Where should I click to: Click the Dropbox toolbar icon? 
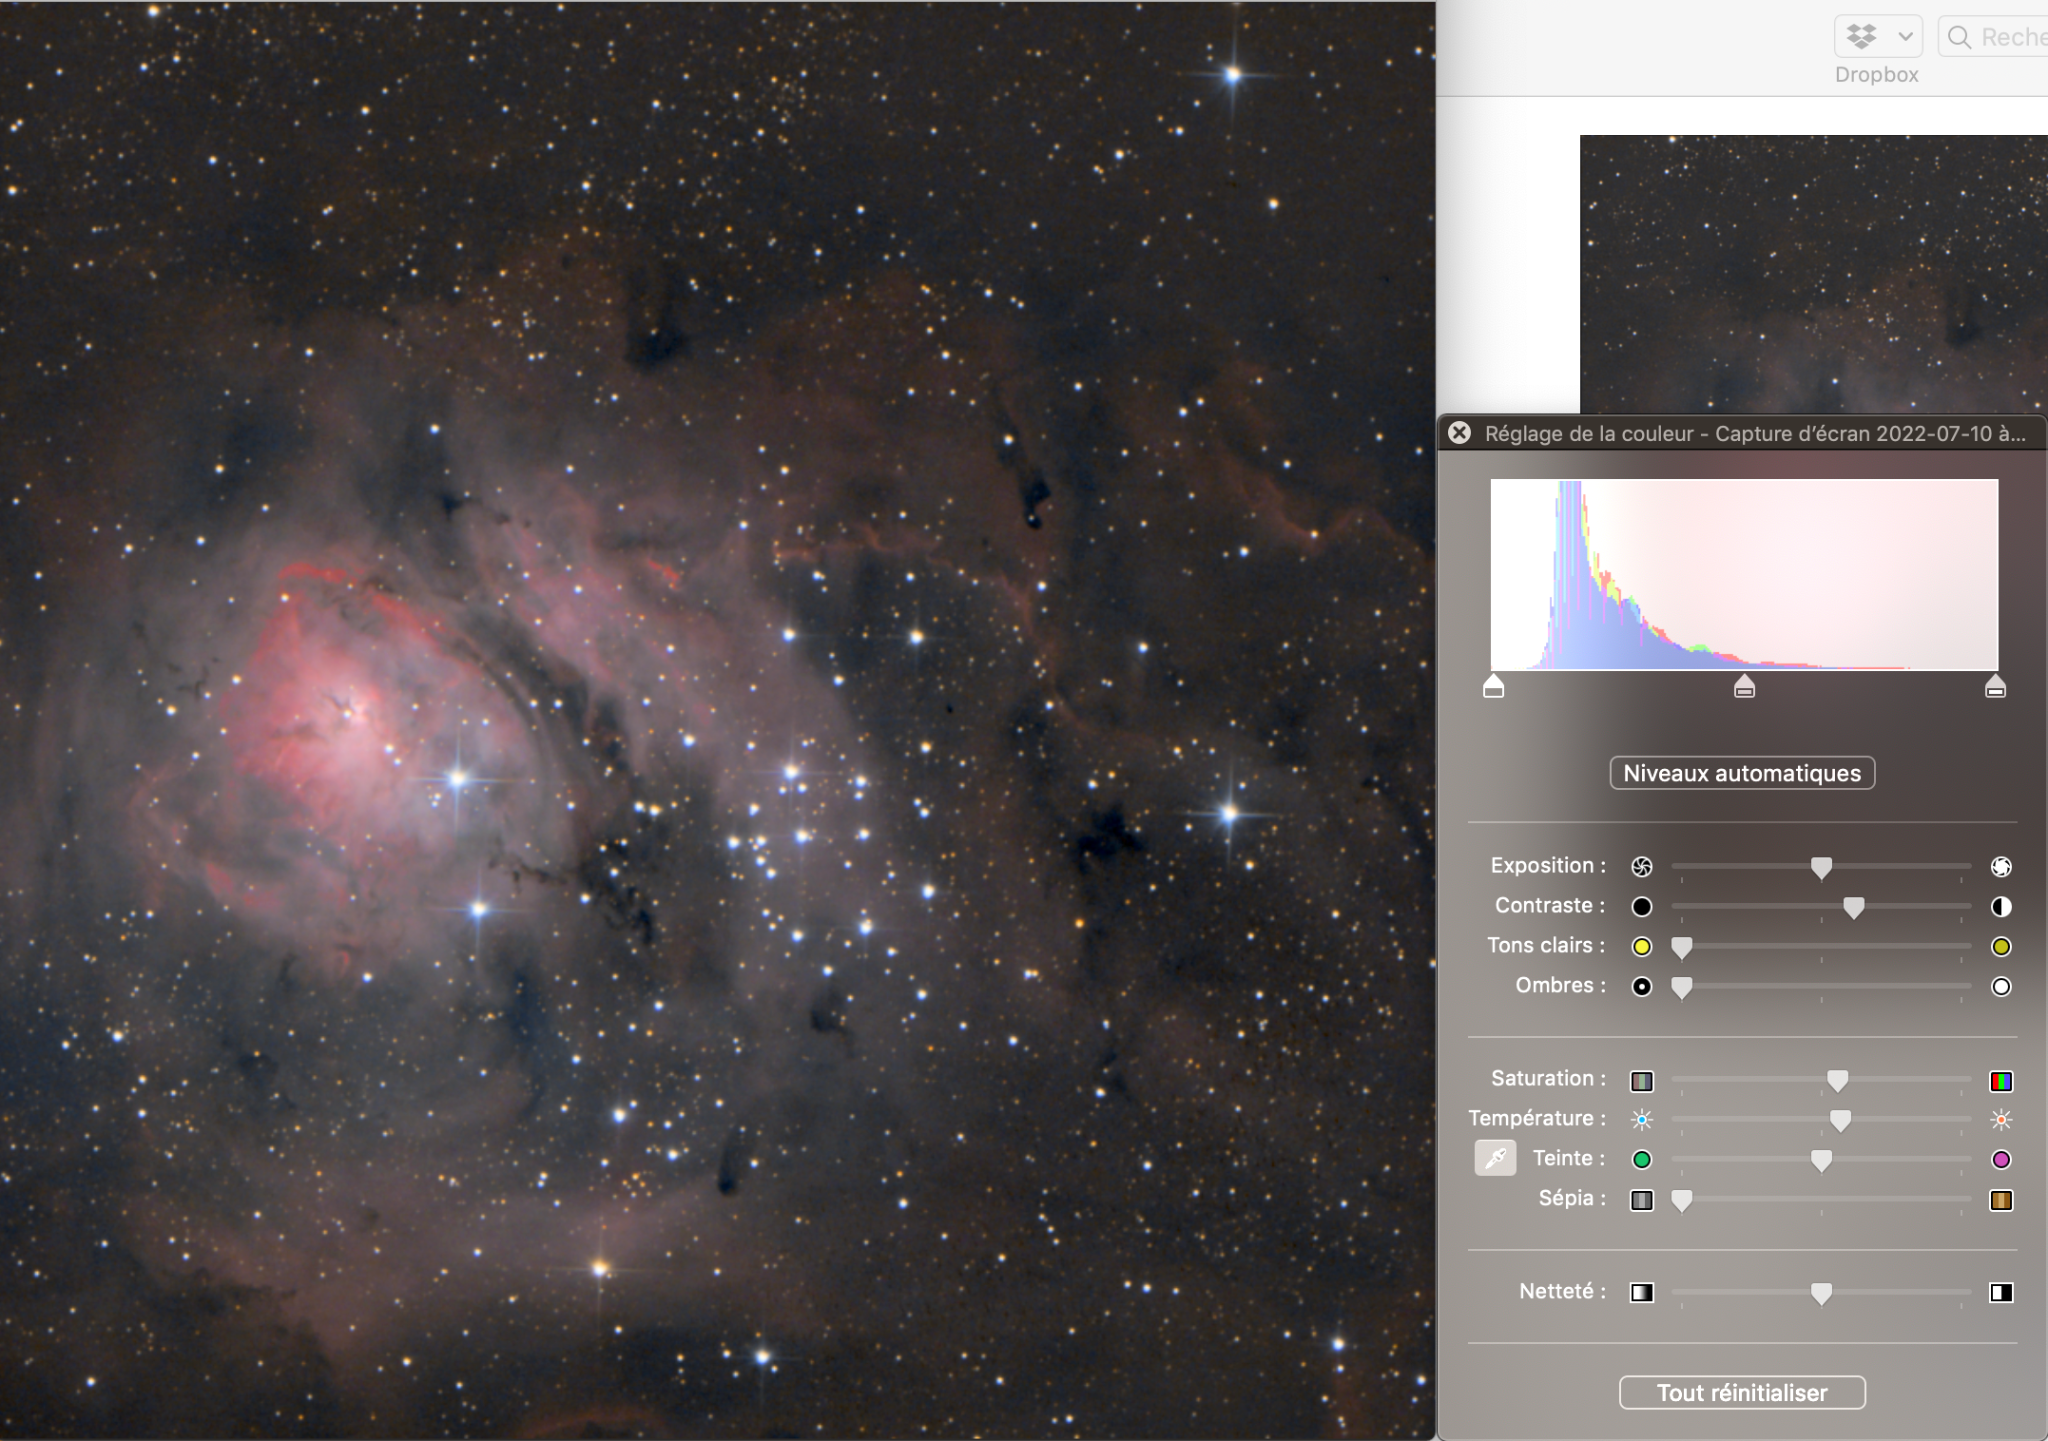(1862, 37)
